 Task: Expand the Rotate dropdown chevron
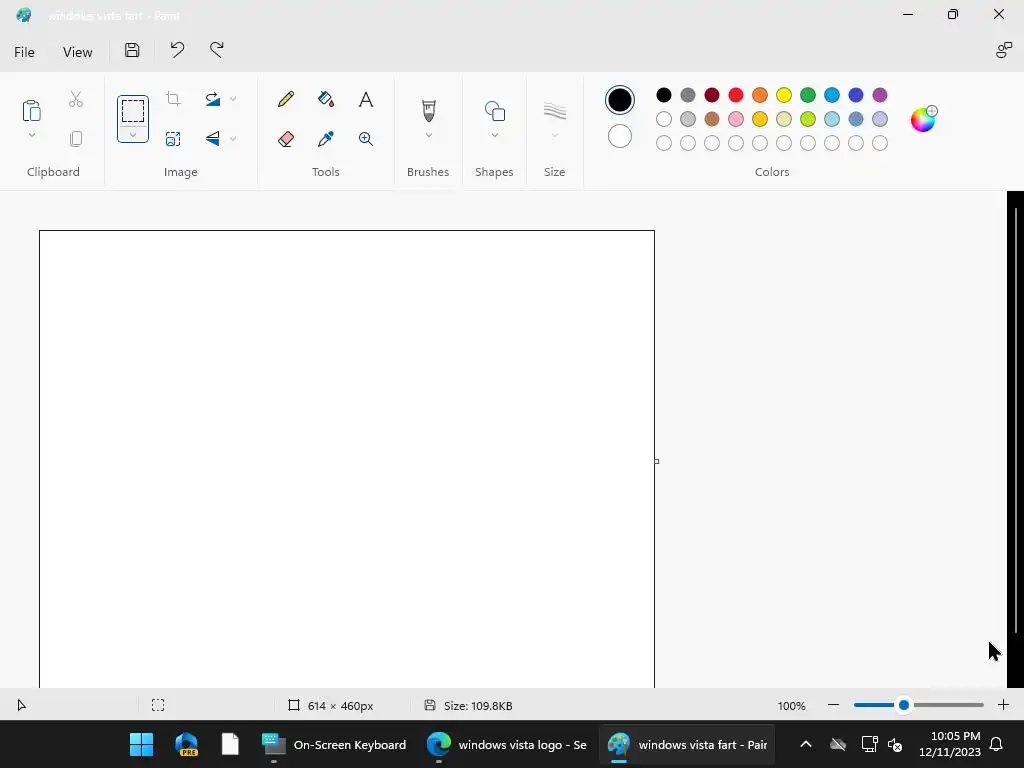233,99
